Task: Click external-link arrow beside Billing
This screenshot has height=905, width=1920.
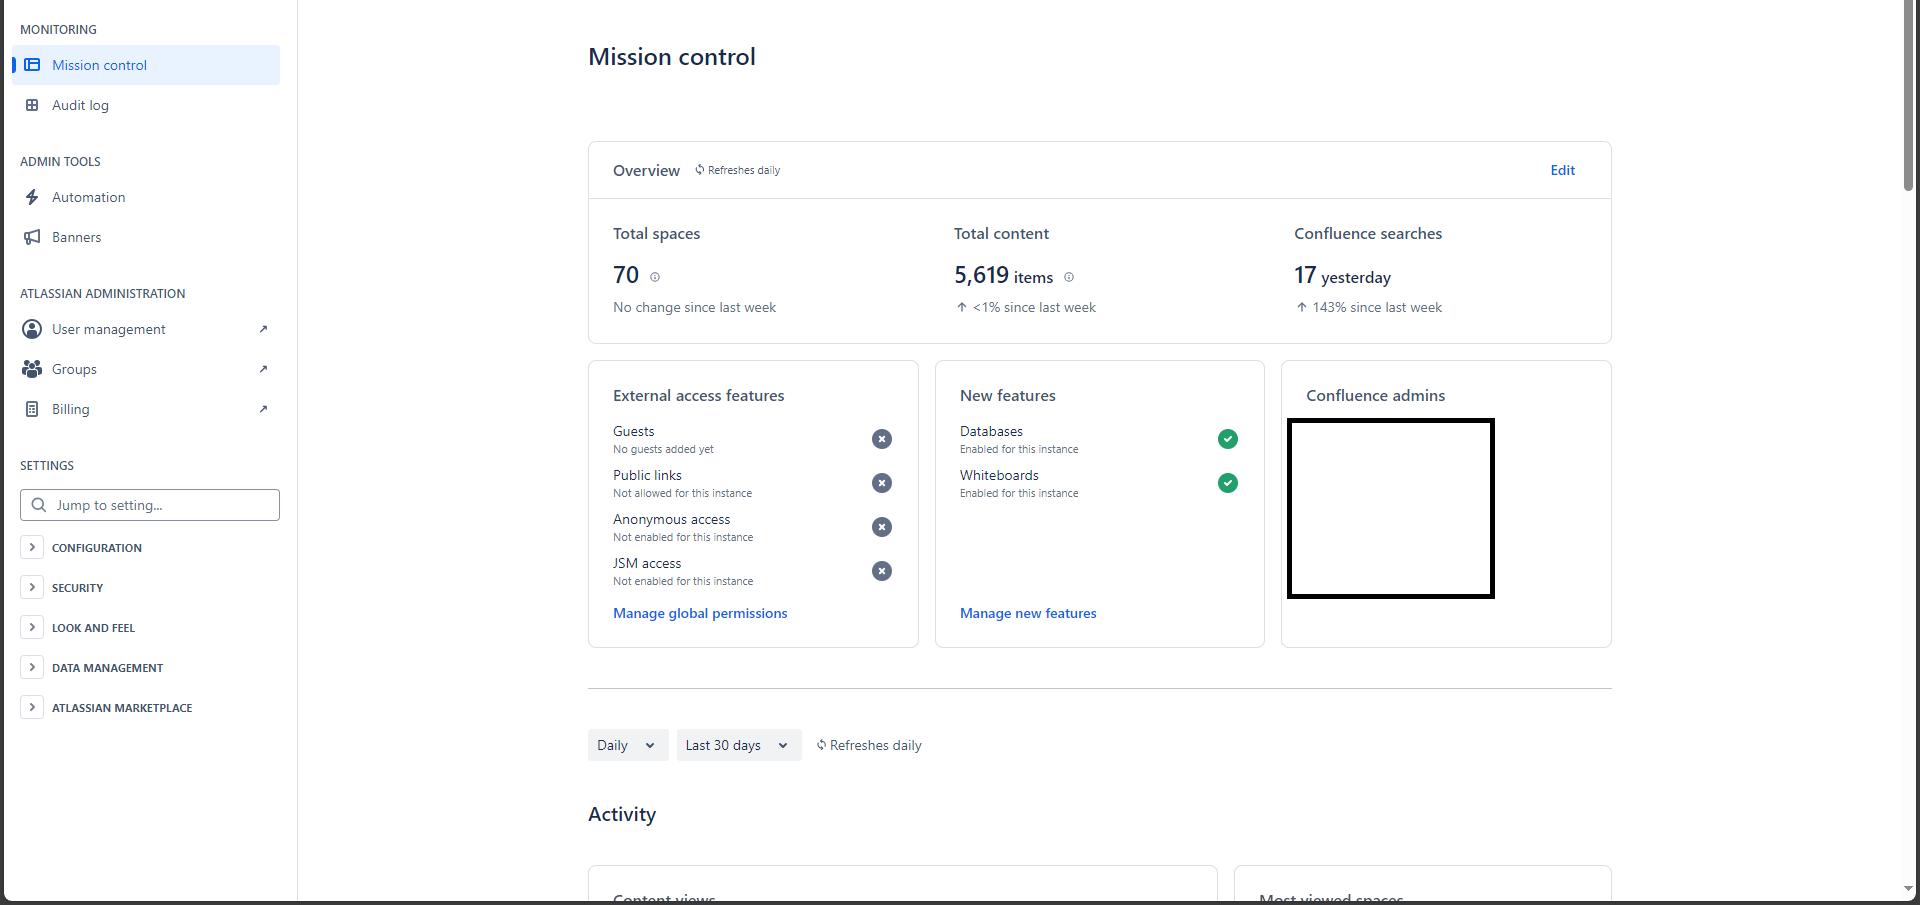Action: pos(263,409)
